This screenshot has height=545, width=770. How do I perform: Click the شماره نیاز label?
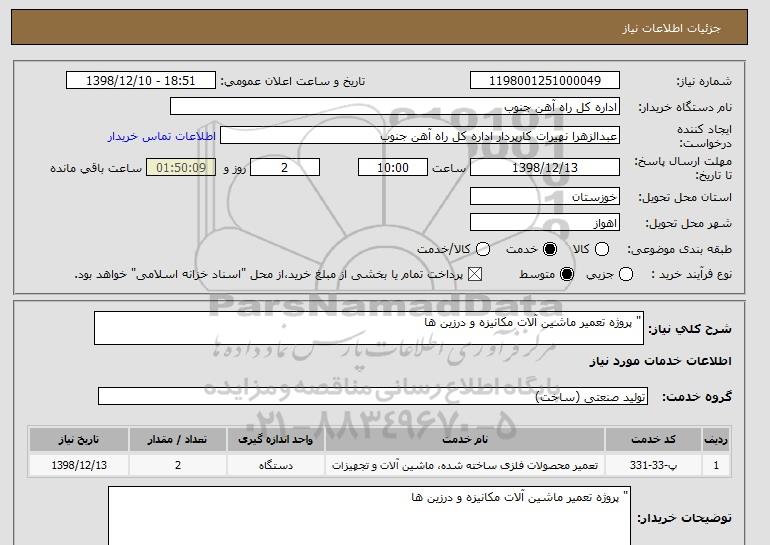[704, 81]
